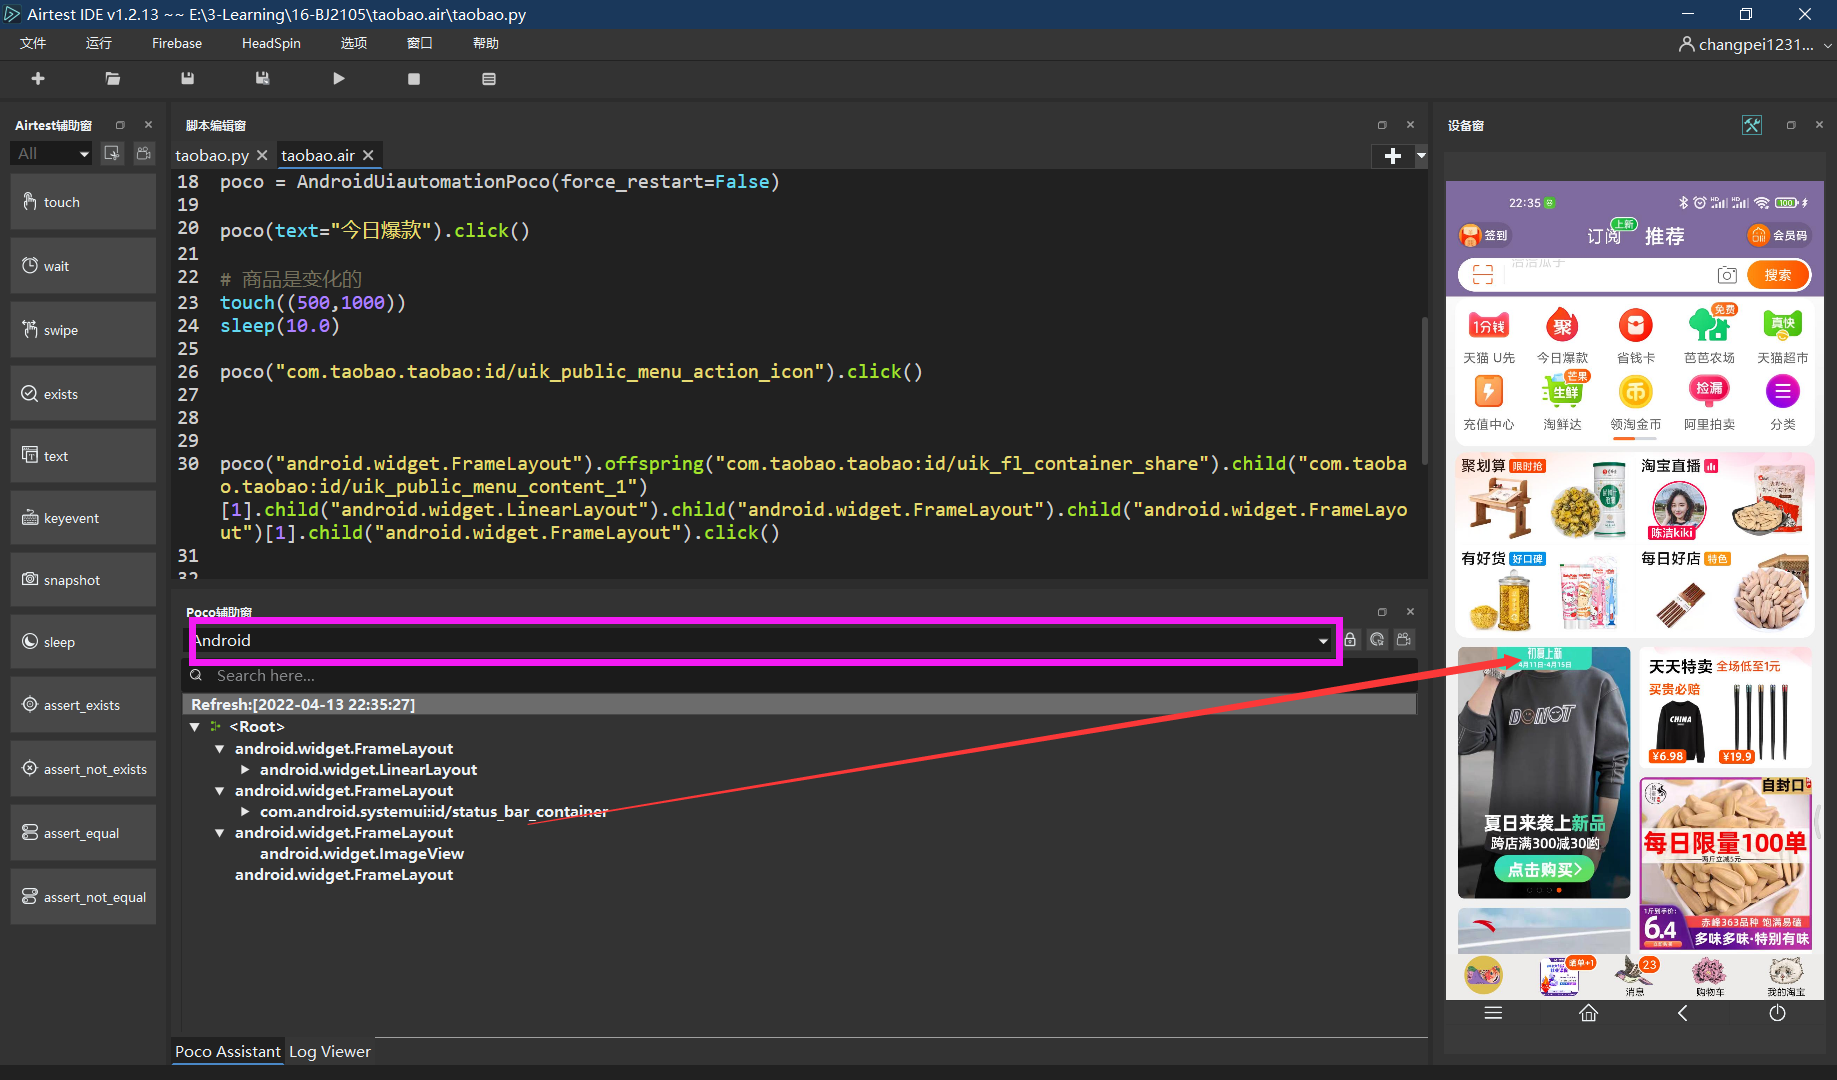Tap the 今日爆款 icon on device screen
Screen dimensions: 1837x1080
point(1562,336)
